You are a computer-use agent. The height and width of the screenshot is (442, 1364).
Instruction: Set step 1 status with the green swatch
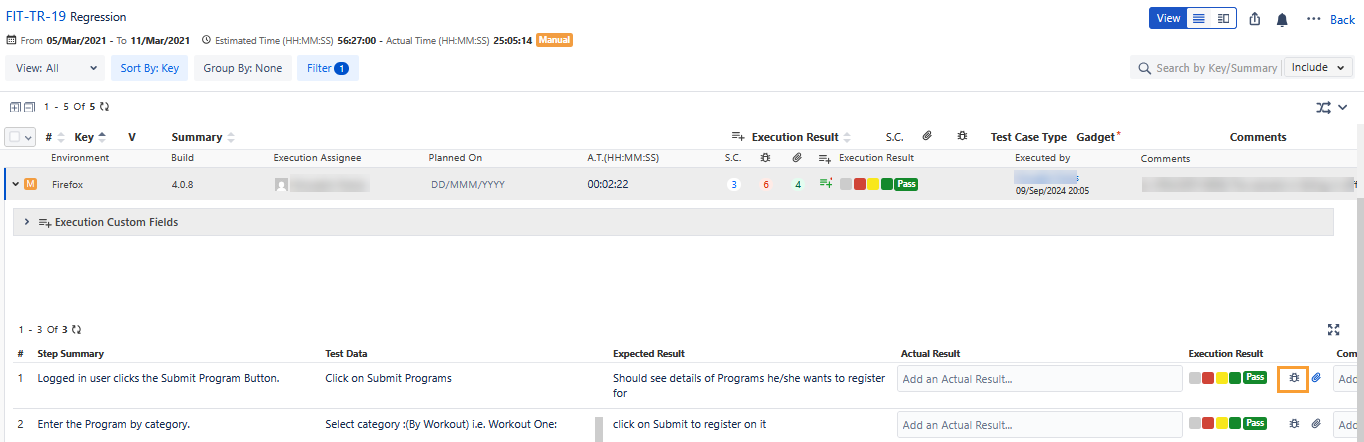pyautogui.click(x=1235, y=378)
